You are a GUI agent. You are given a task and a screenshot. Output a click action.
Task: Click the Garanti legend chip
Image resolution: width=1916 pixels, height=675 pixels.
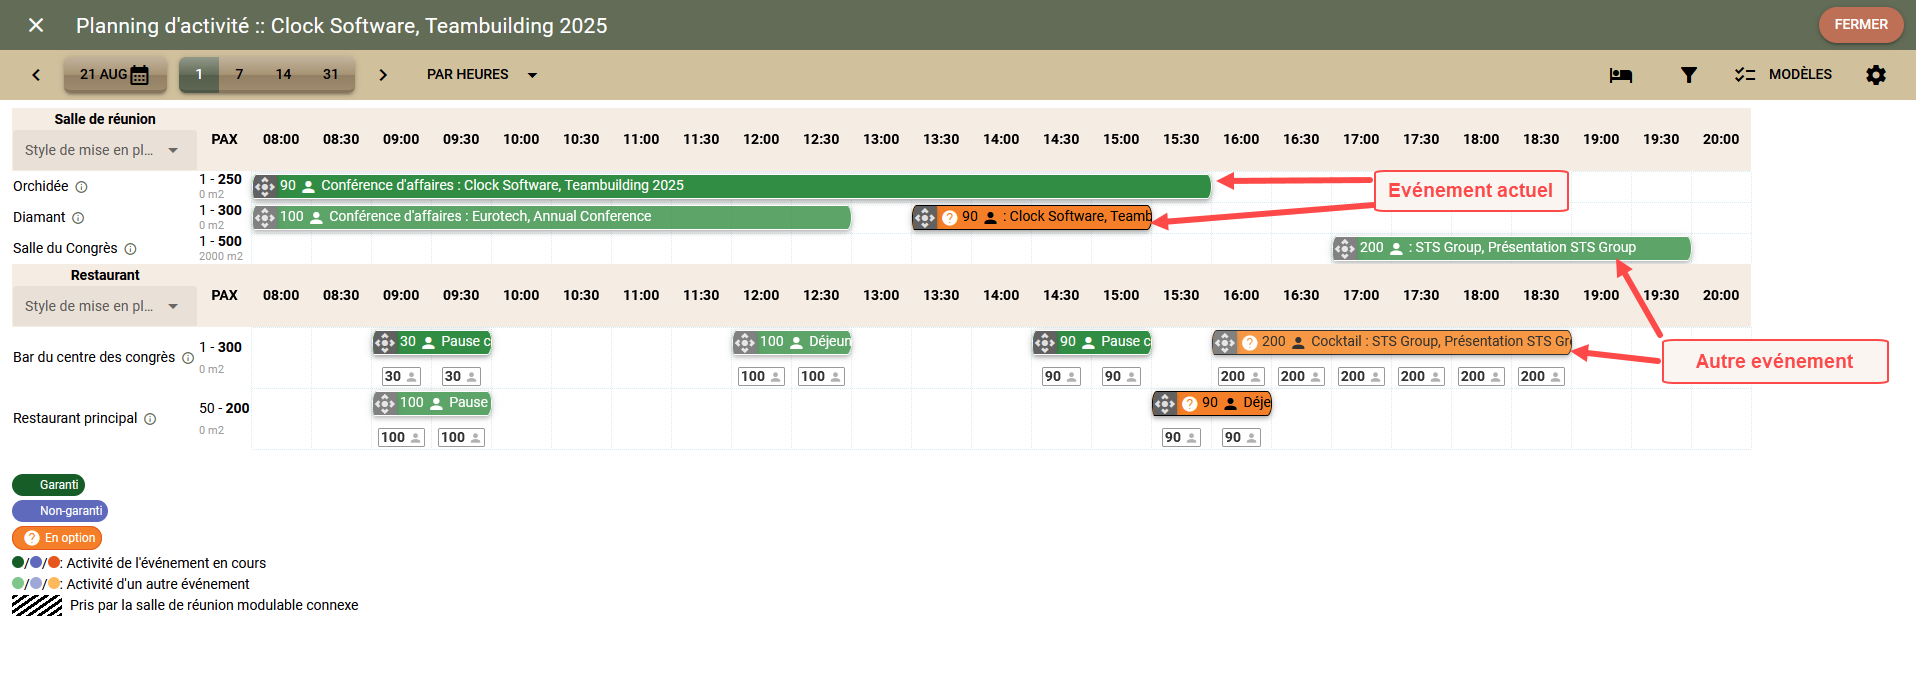(x=48, y=485)
